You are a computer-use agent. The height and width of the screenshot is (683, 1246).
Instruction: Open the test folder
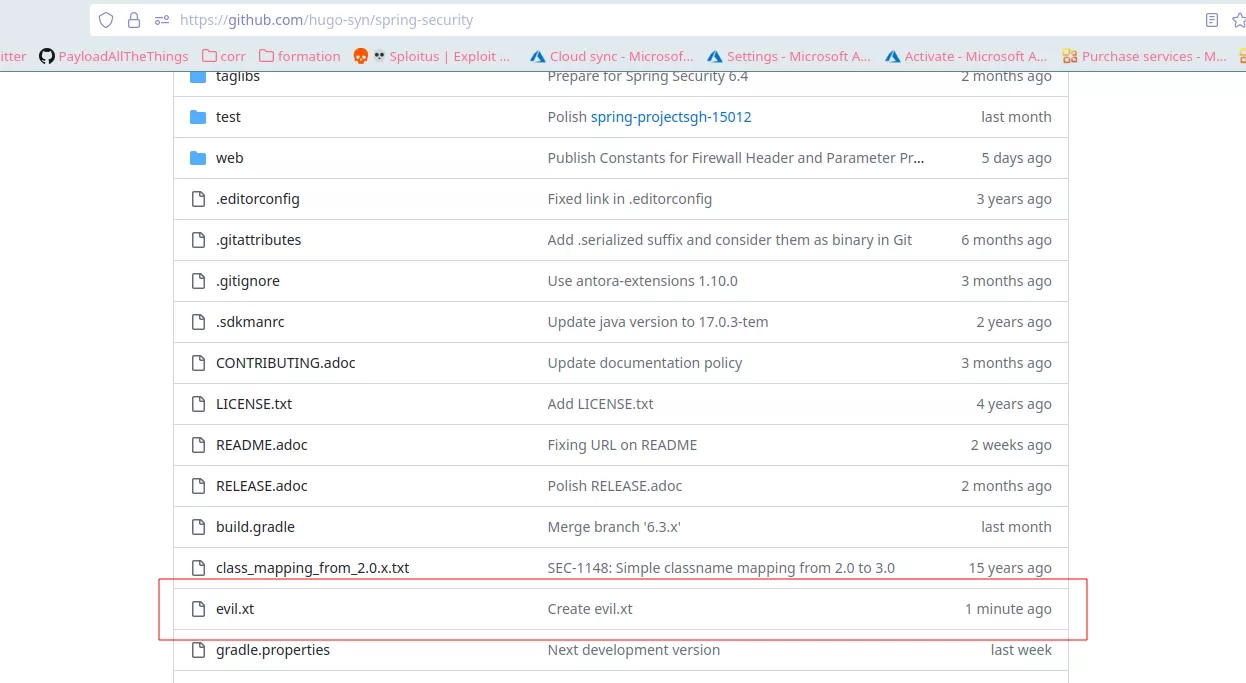[x=228, y=117]
